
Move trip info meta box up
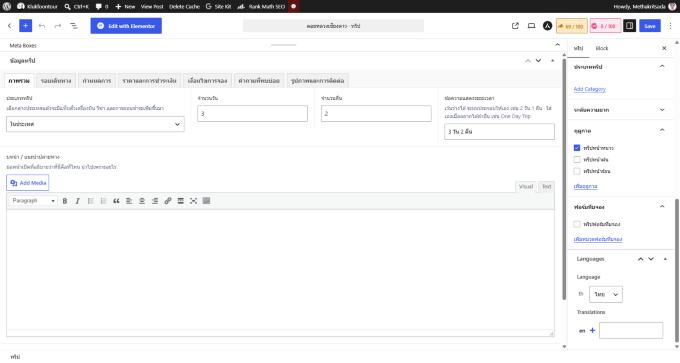pyautogui.click(x=528, y=61)
